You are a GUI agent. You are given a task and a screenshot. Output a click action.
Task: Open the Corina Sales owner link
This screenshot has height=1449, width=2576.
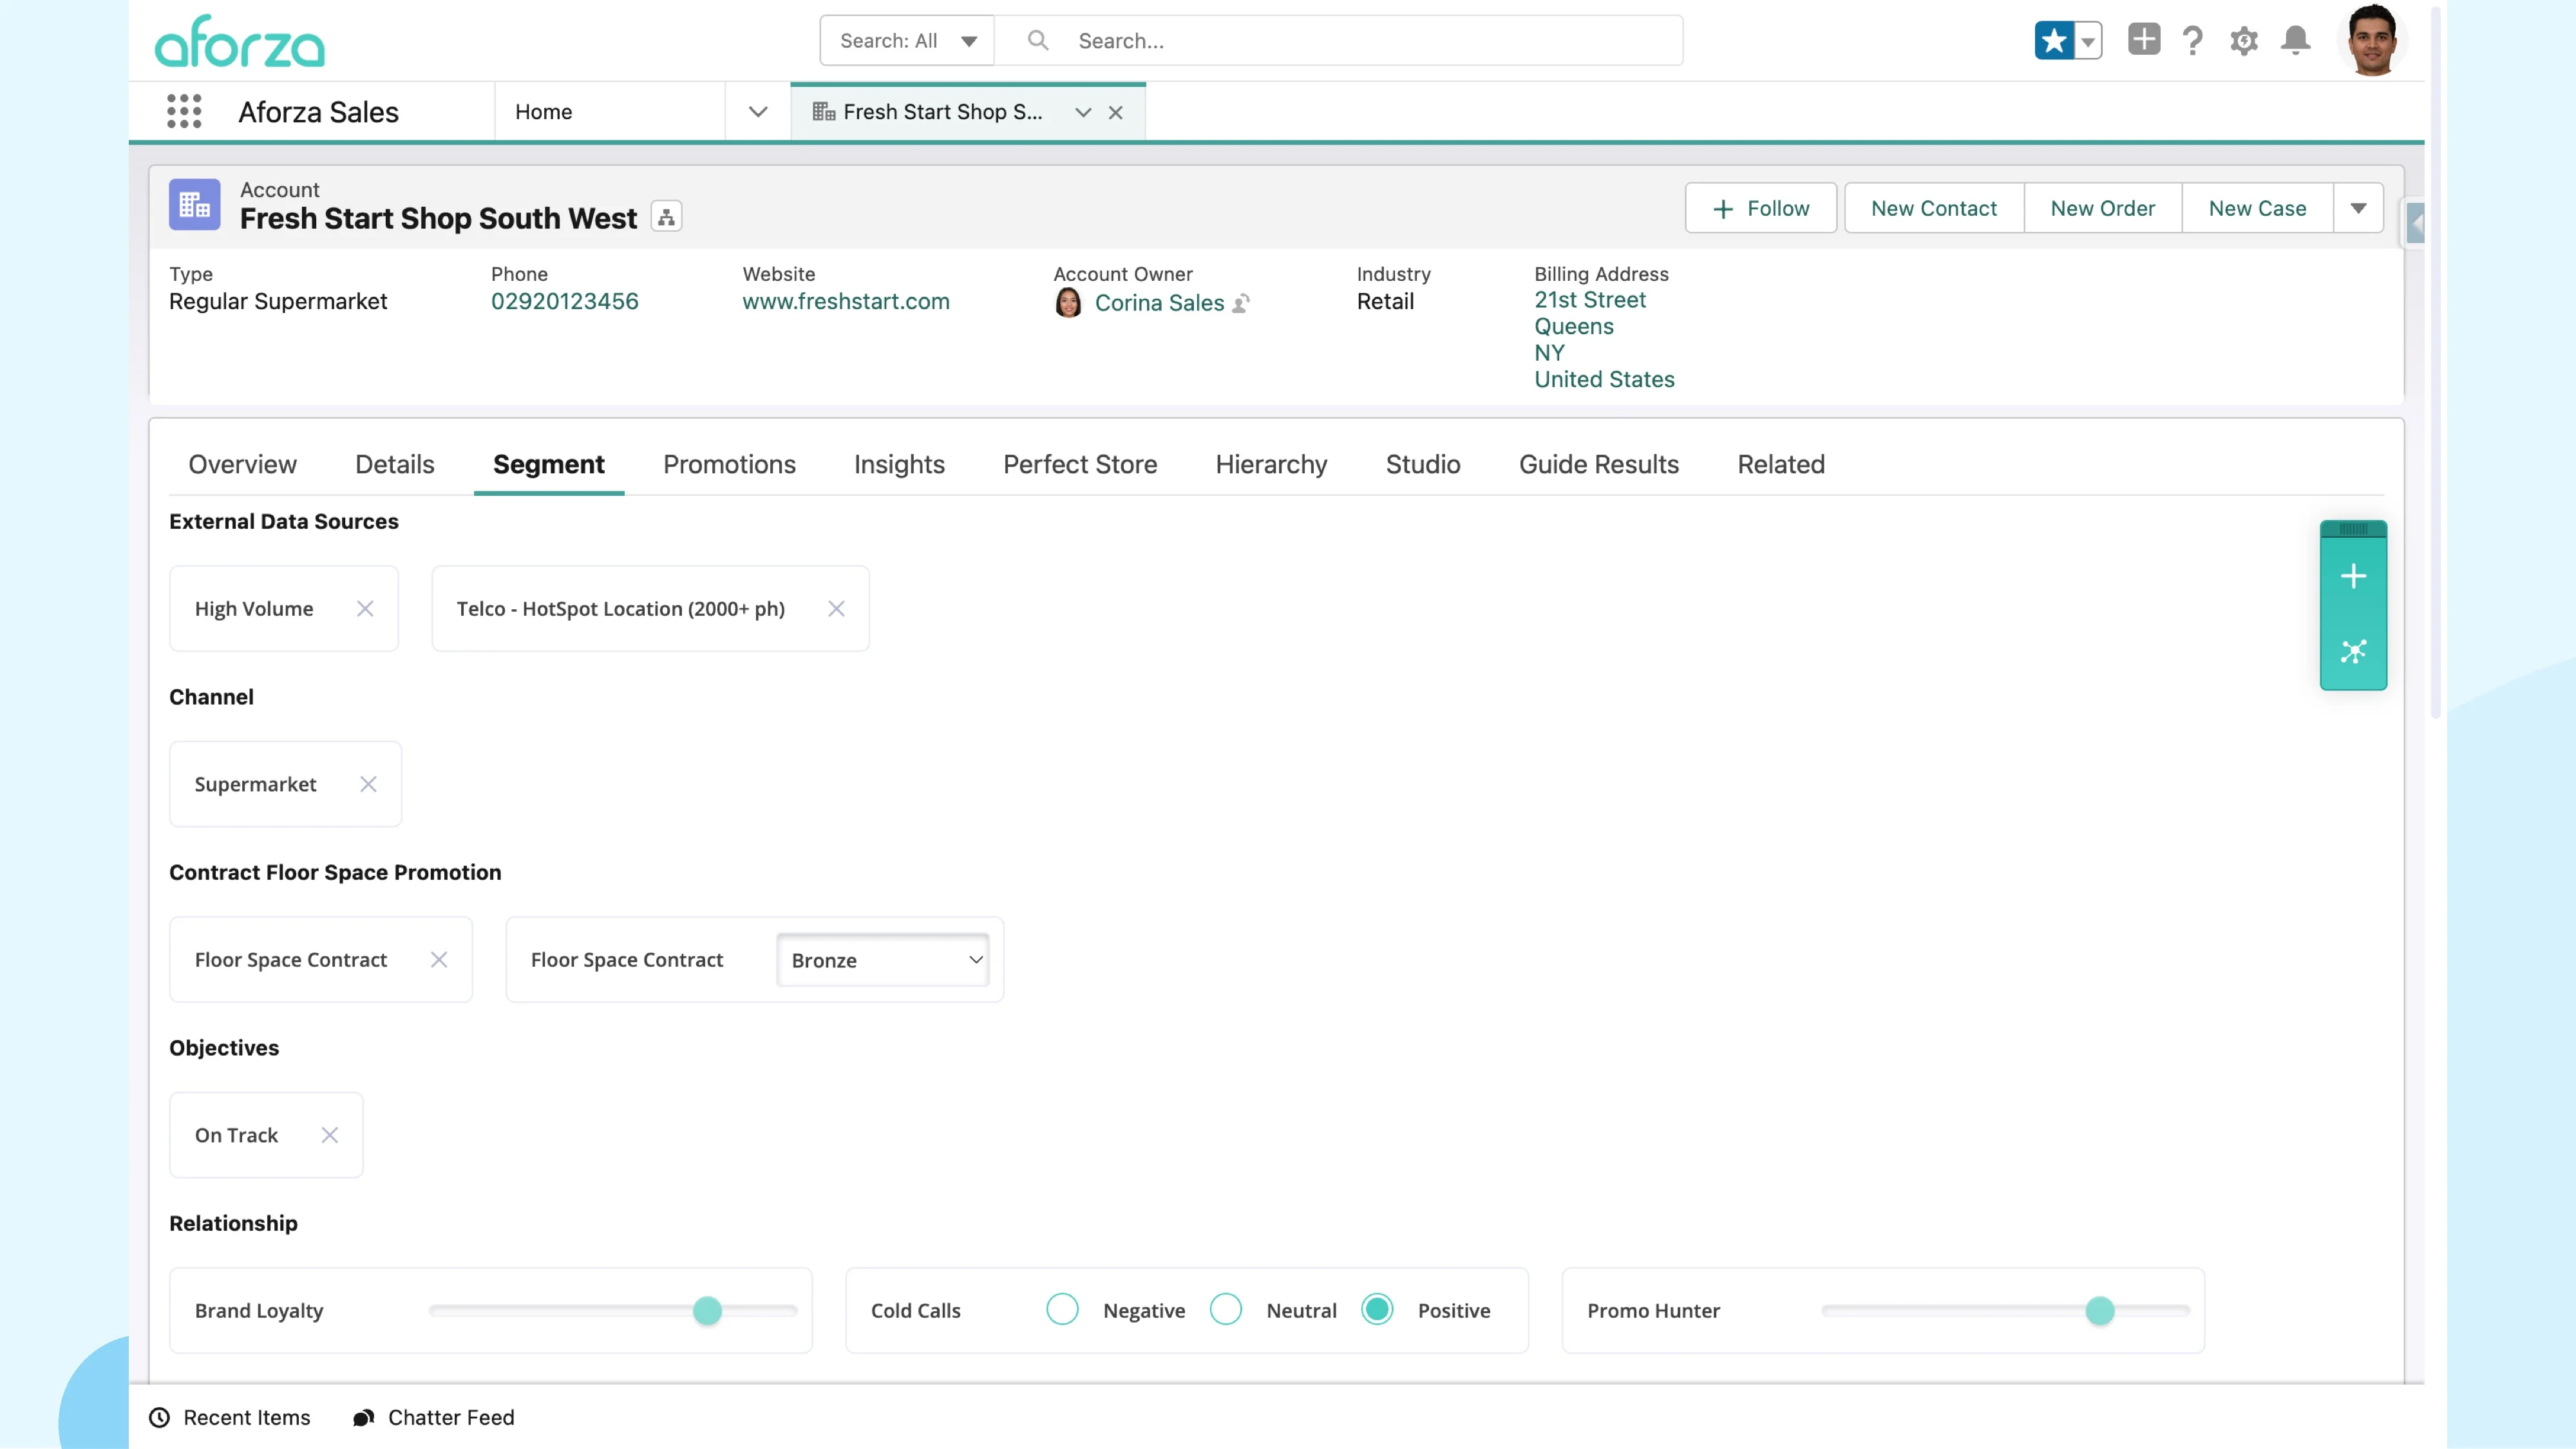pos(1159,303)
